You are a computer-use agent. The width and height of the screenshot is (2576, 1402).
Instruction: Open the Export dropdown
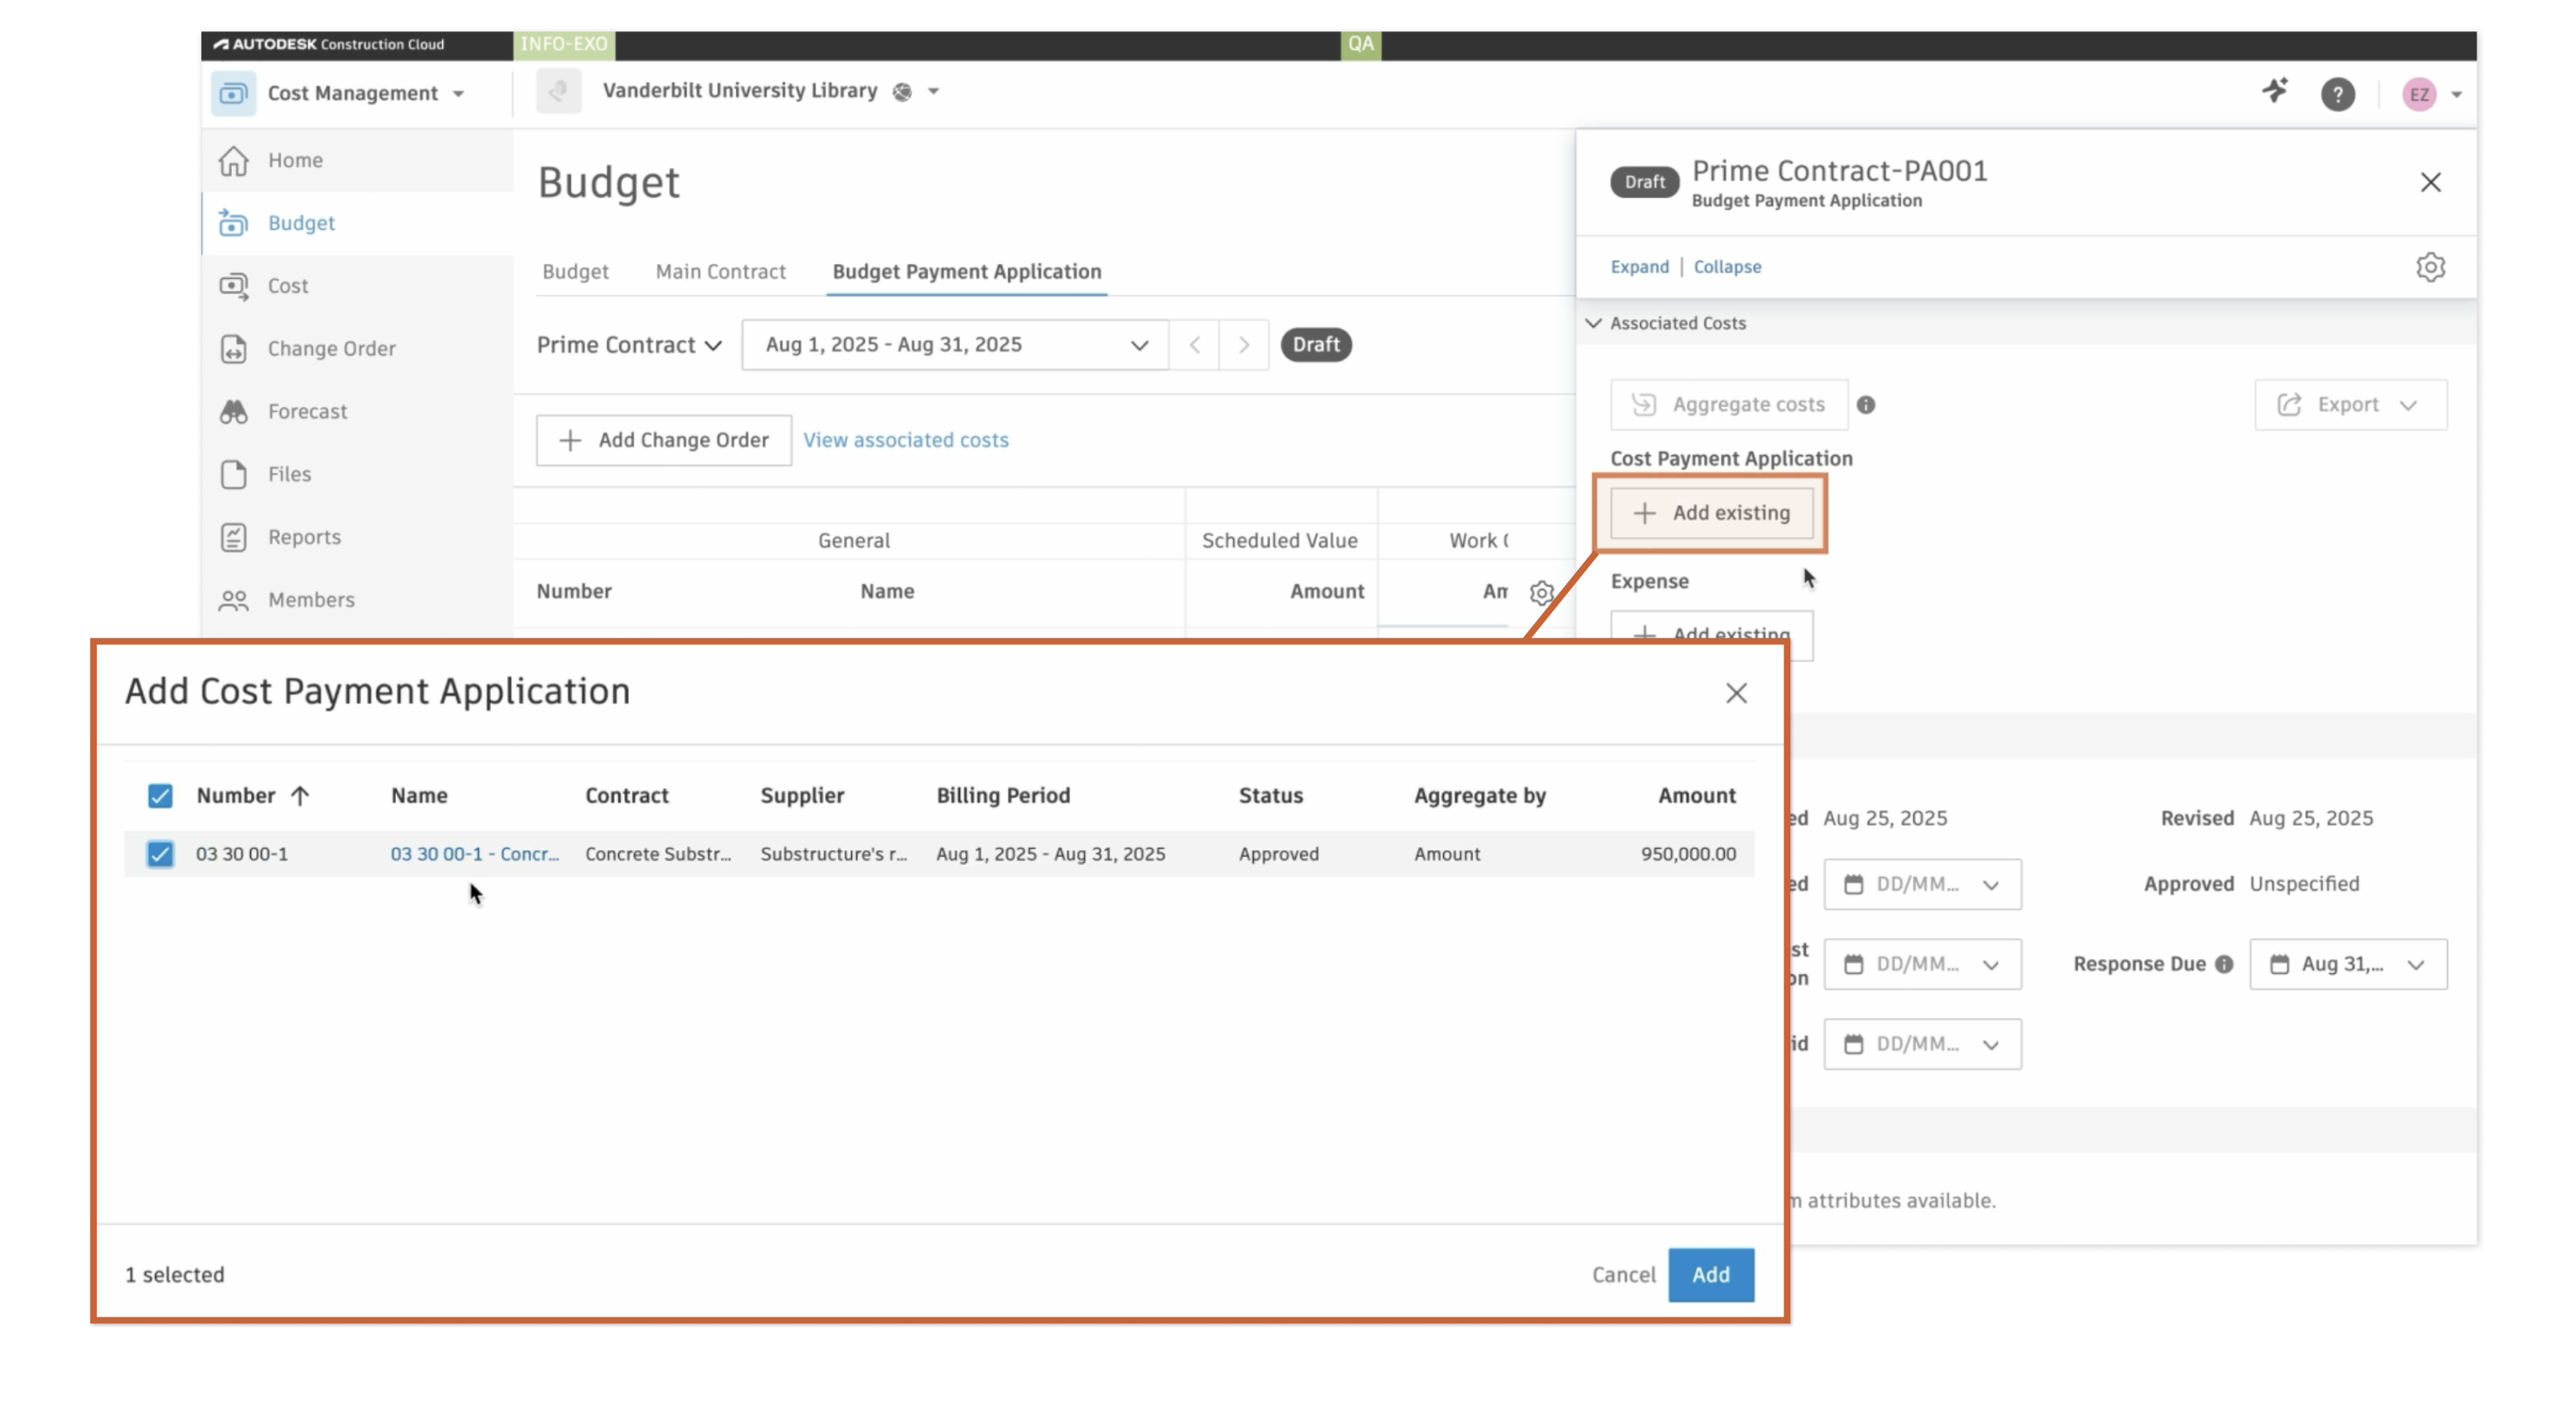[2350, 405]
